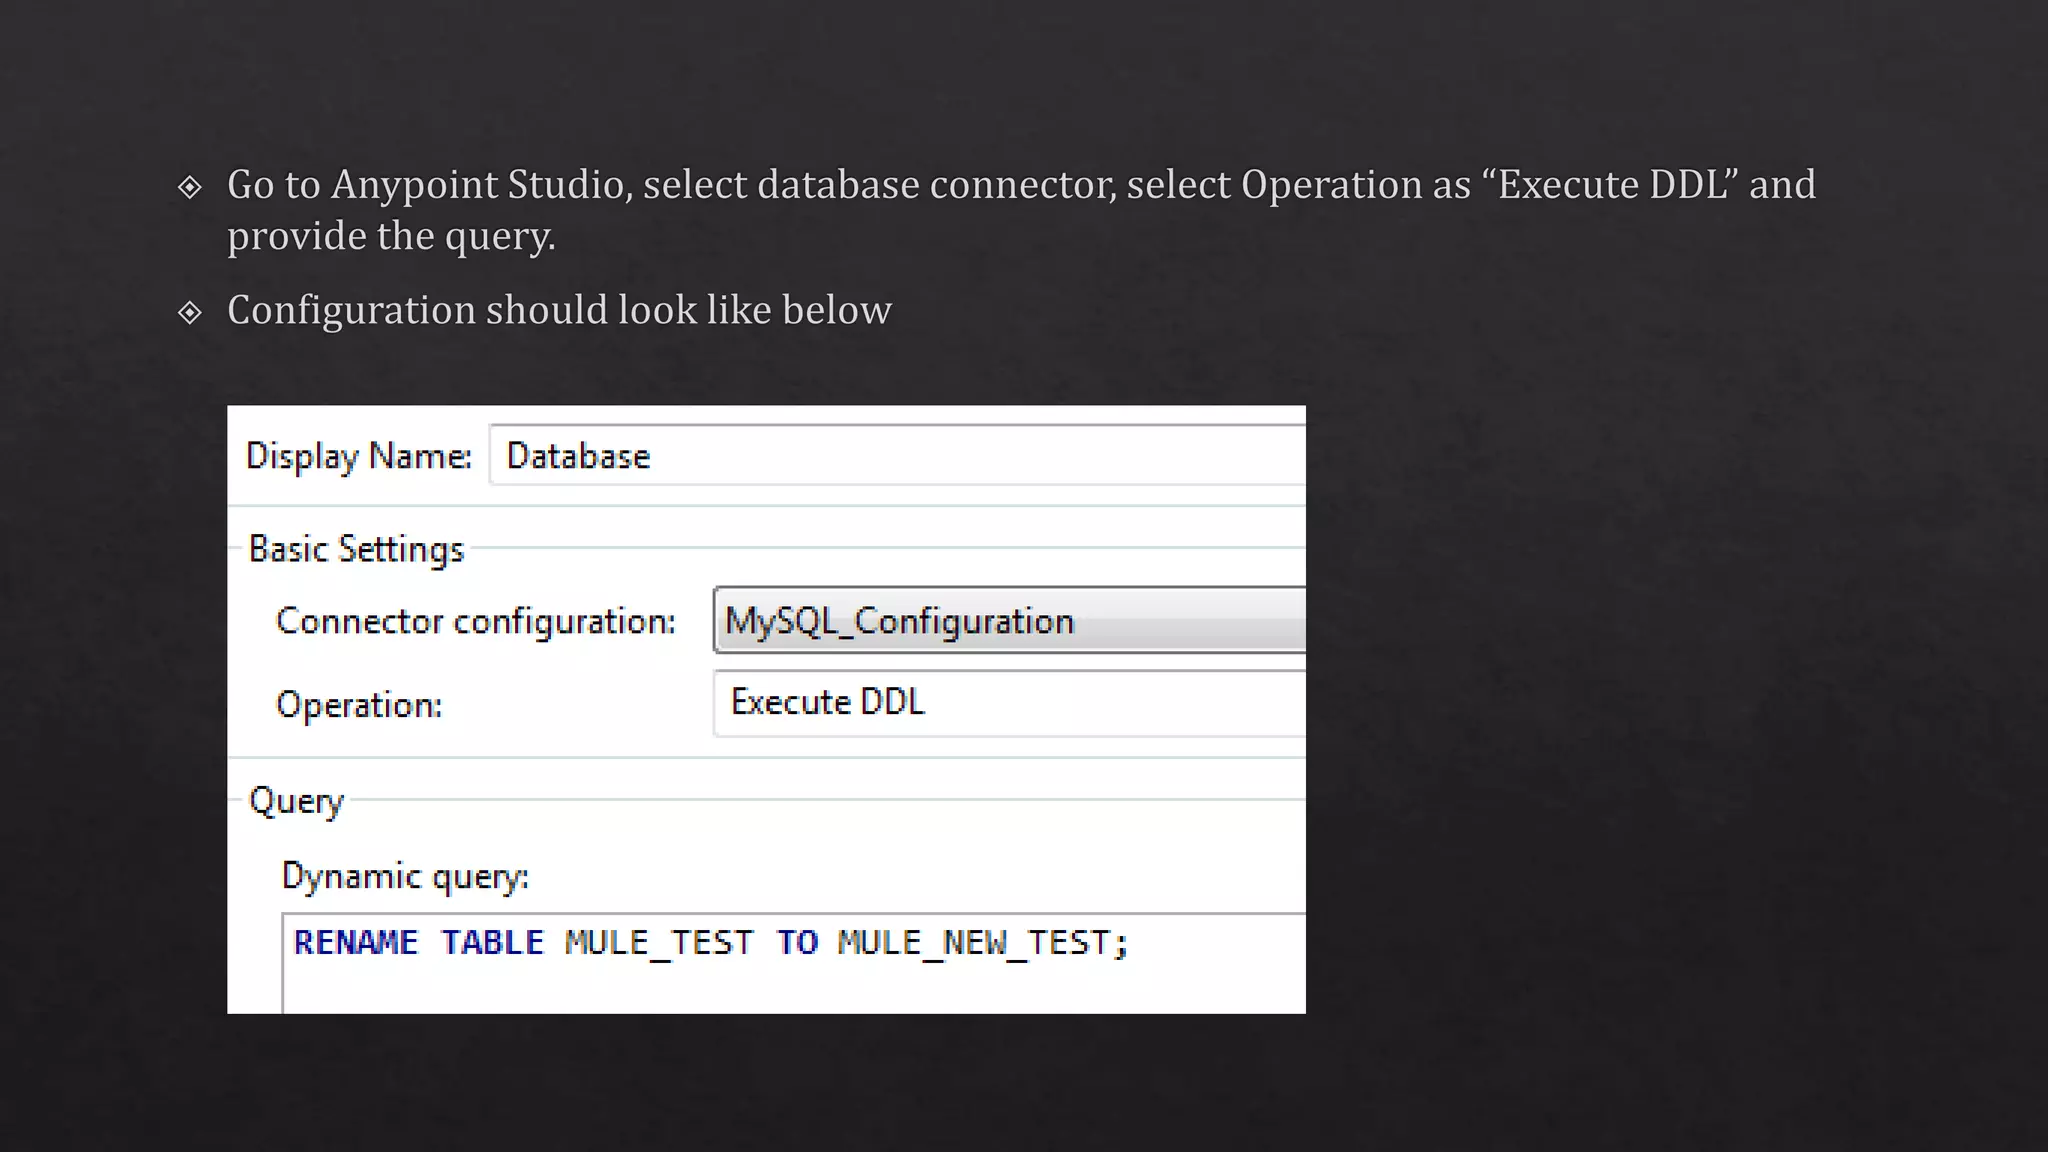
Task: Click the 'provide the query.' text line
Action: click(391, 237)
